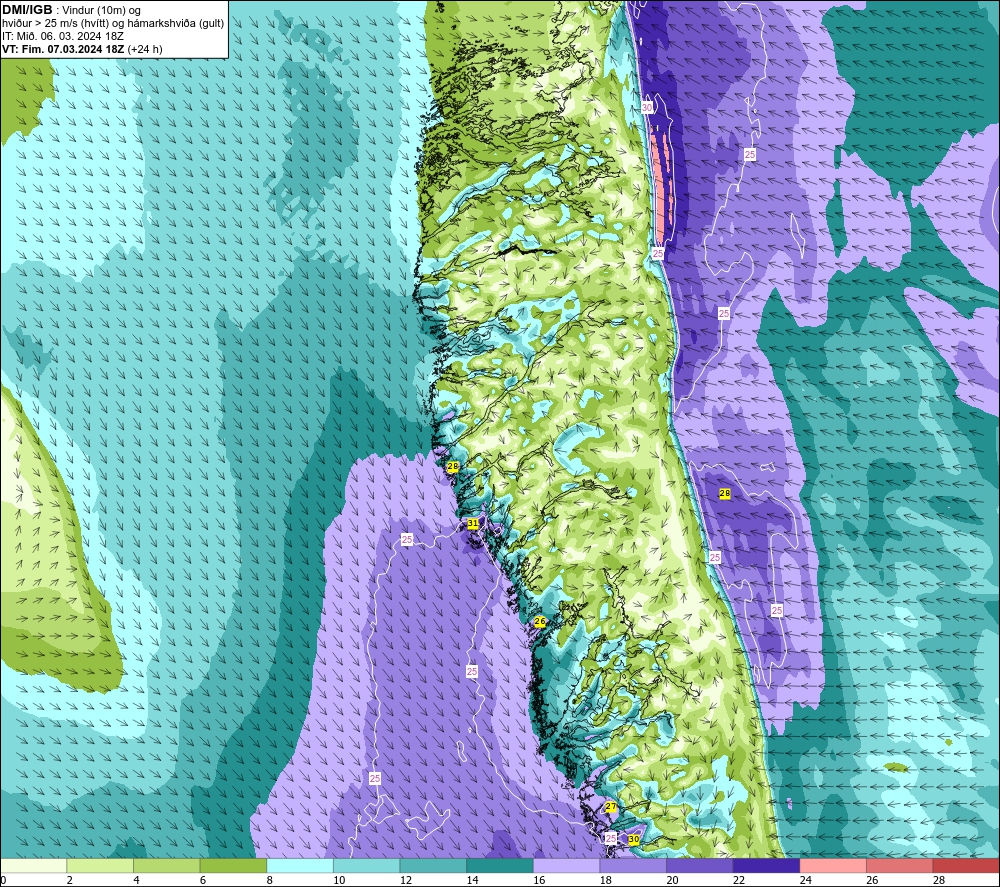The width and height of the screenshot is (1000, 887).
Task: Click the legend scale value 8
Action: click(270, 880)
